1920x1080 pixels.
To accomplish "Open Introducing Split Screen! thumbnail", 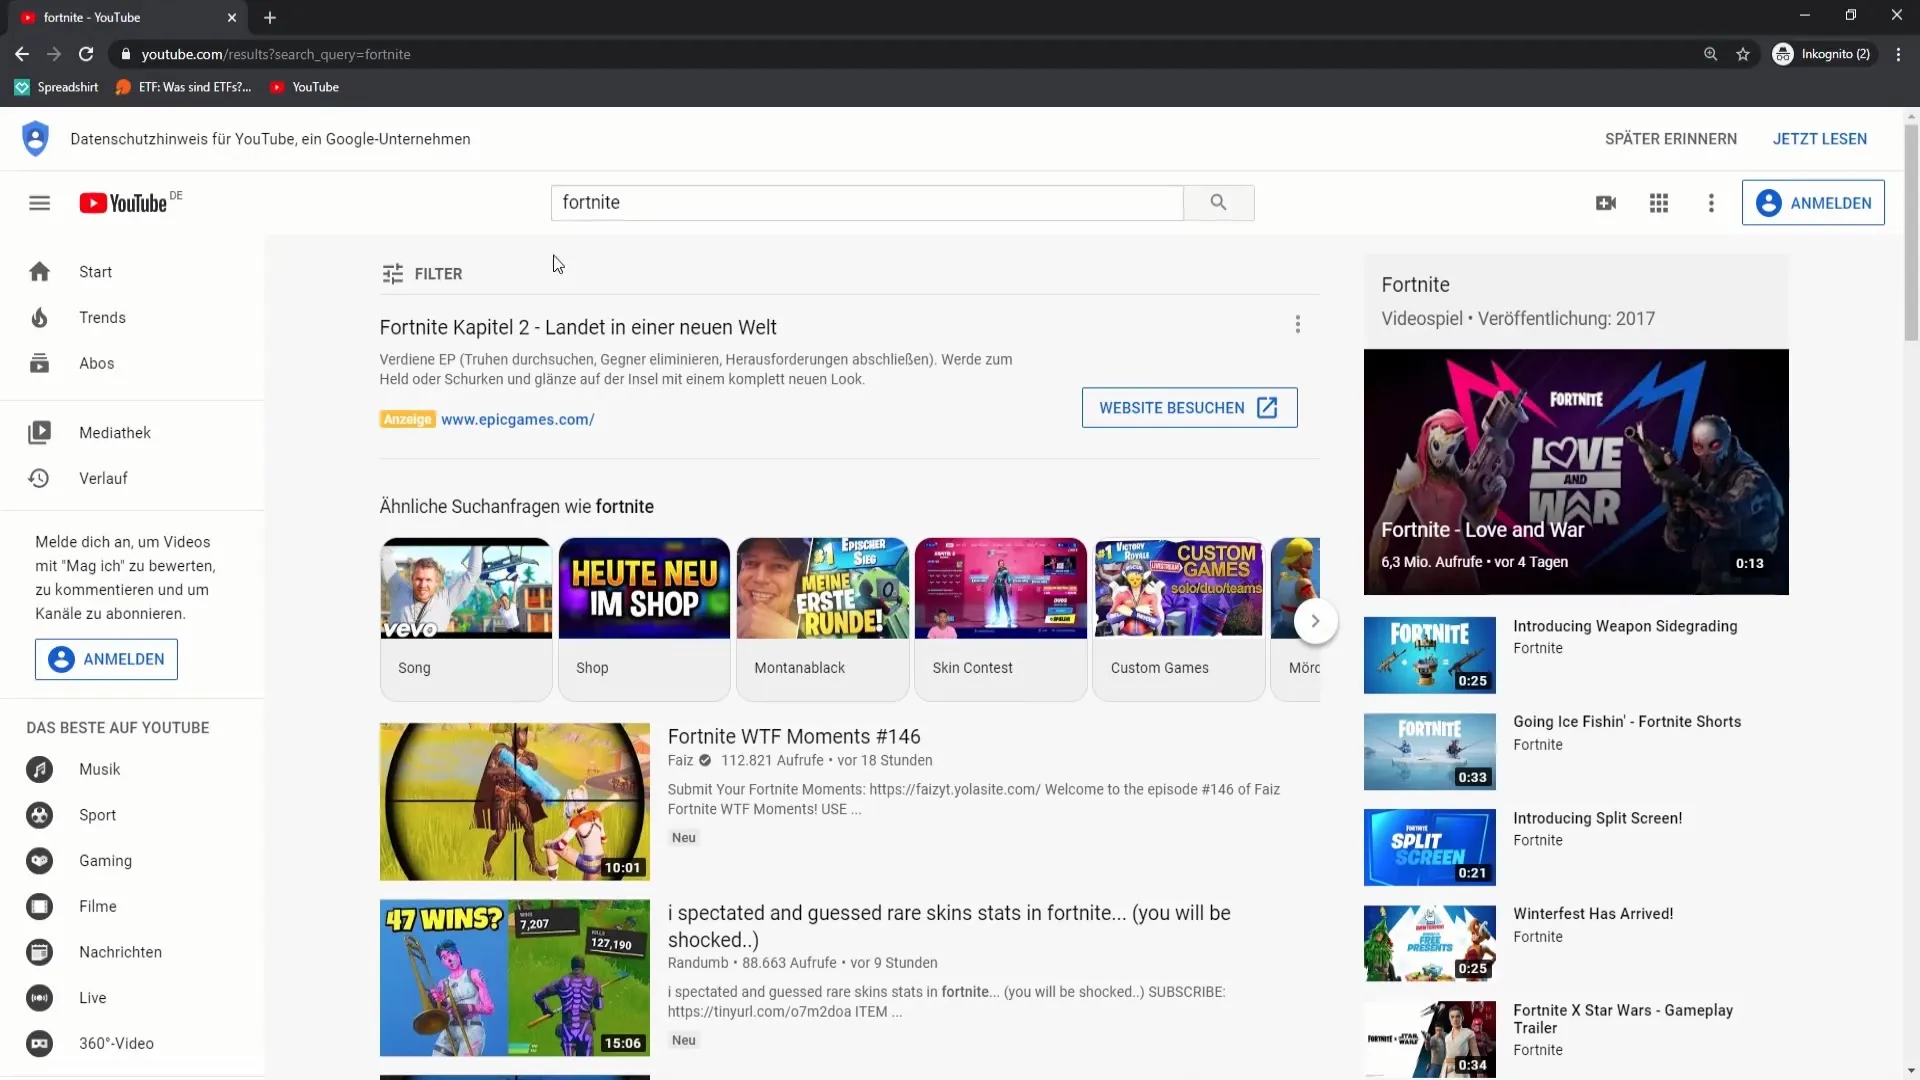I will [1429, 847].
